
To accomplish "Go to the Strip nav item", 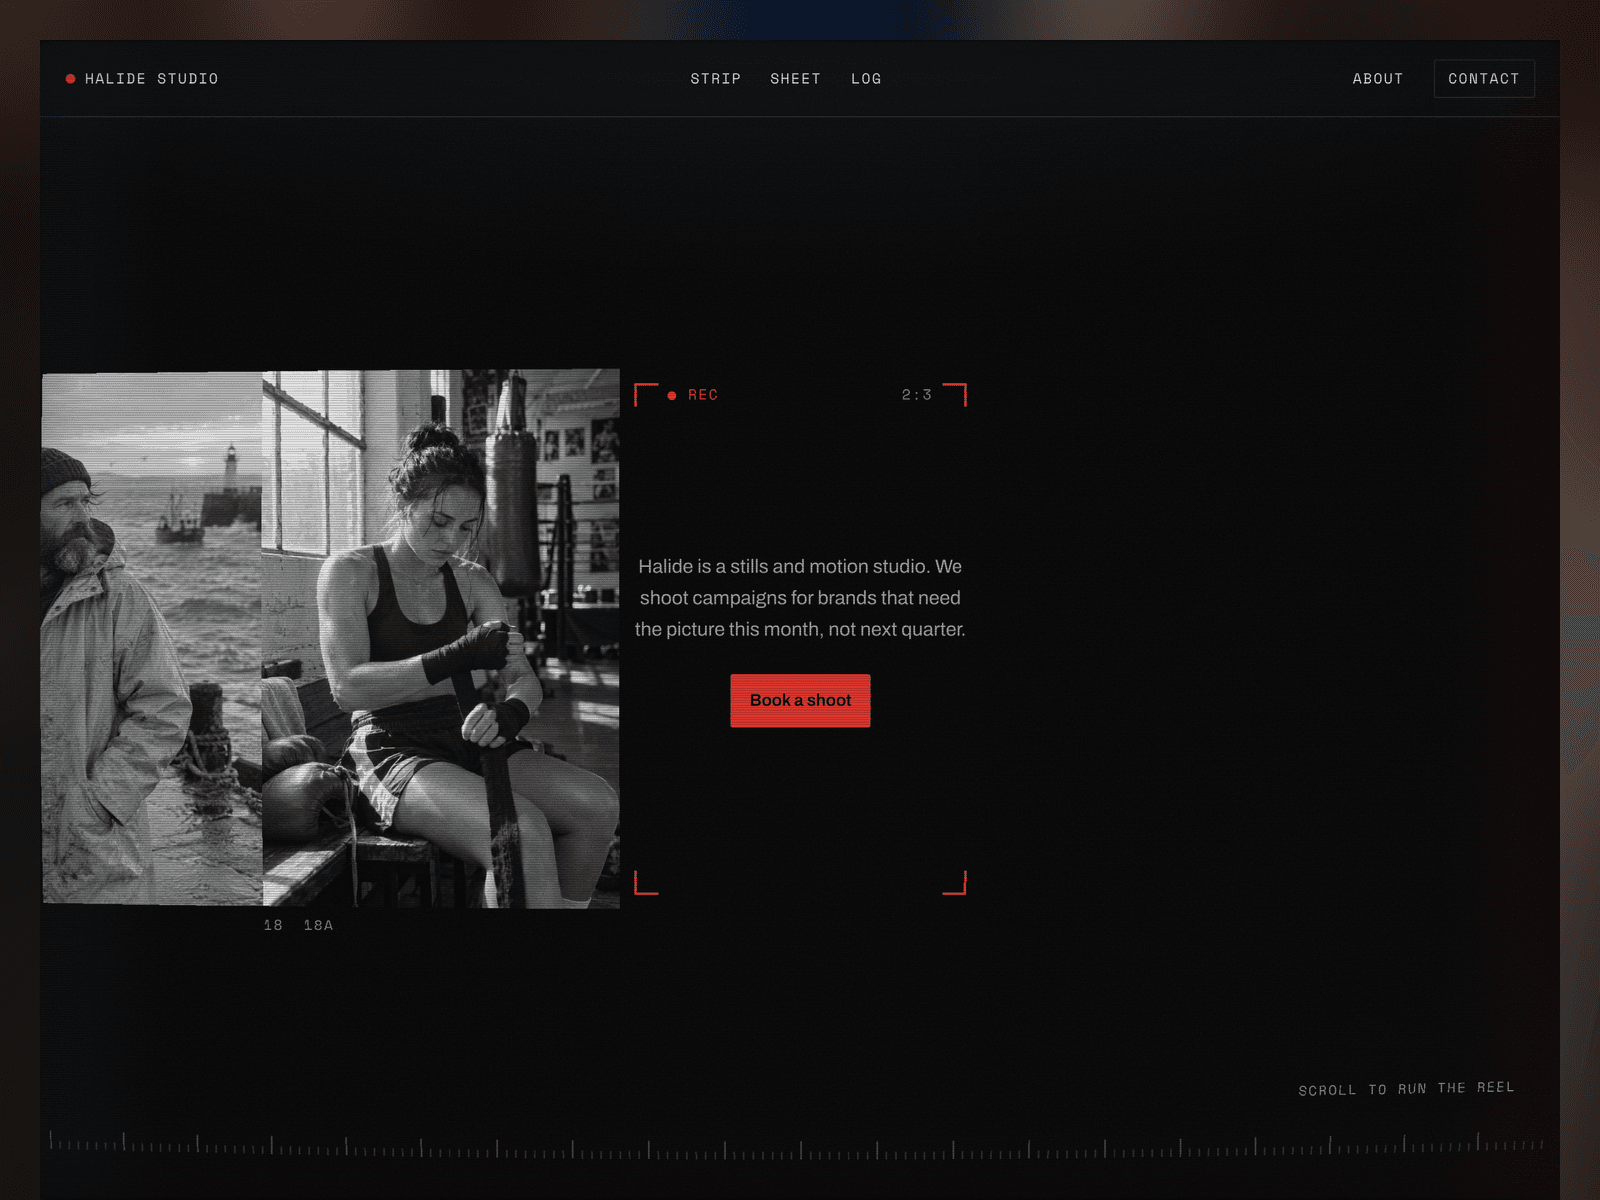I will pos(716,79).
